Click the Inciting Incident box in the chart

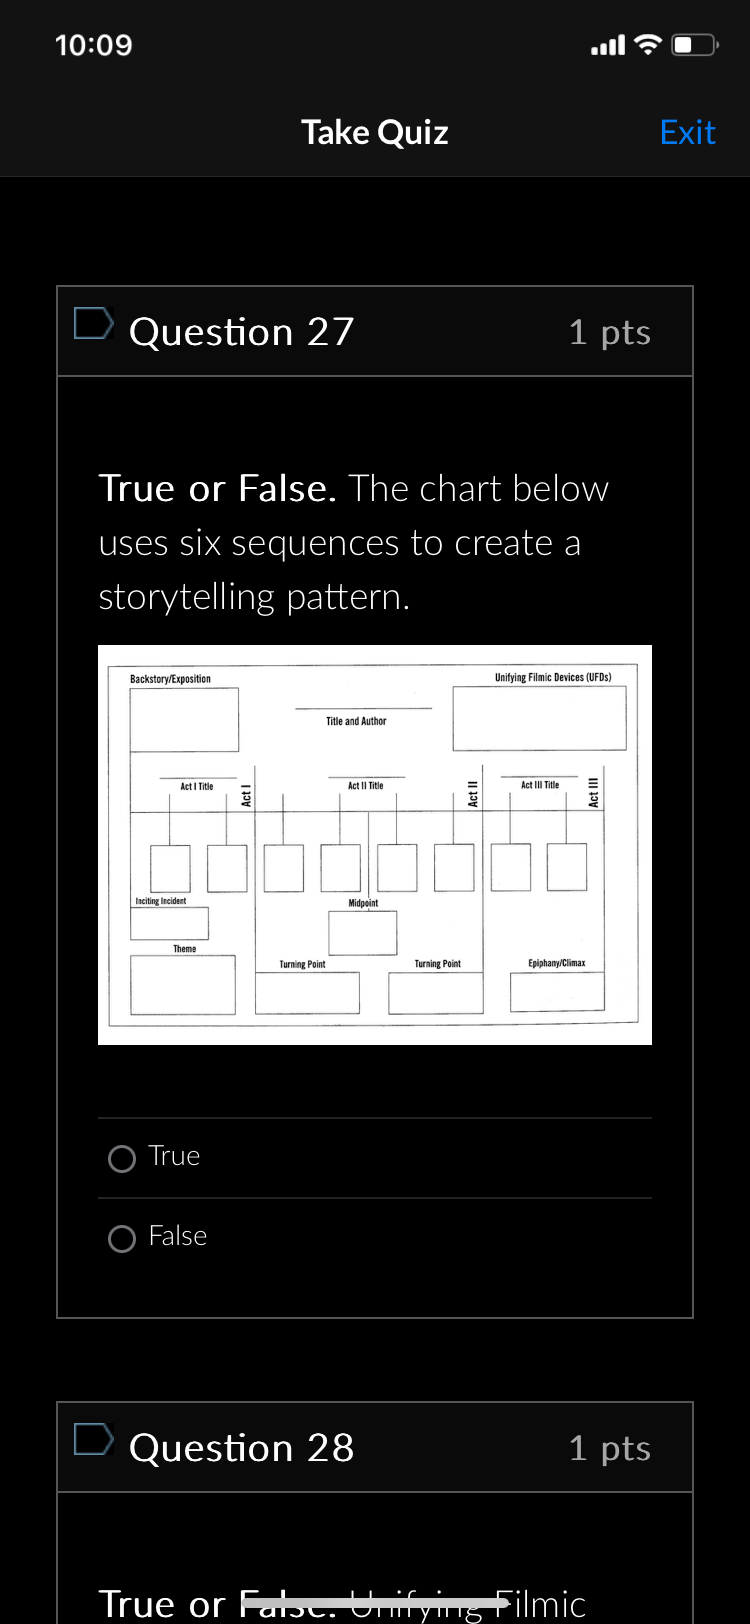(170, 921)
